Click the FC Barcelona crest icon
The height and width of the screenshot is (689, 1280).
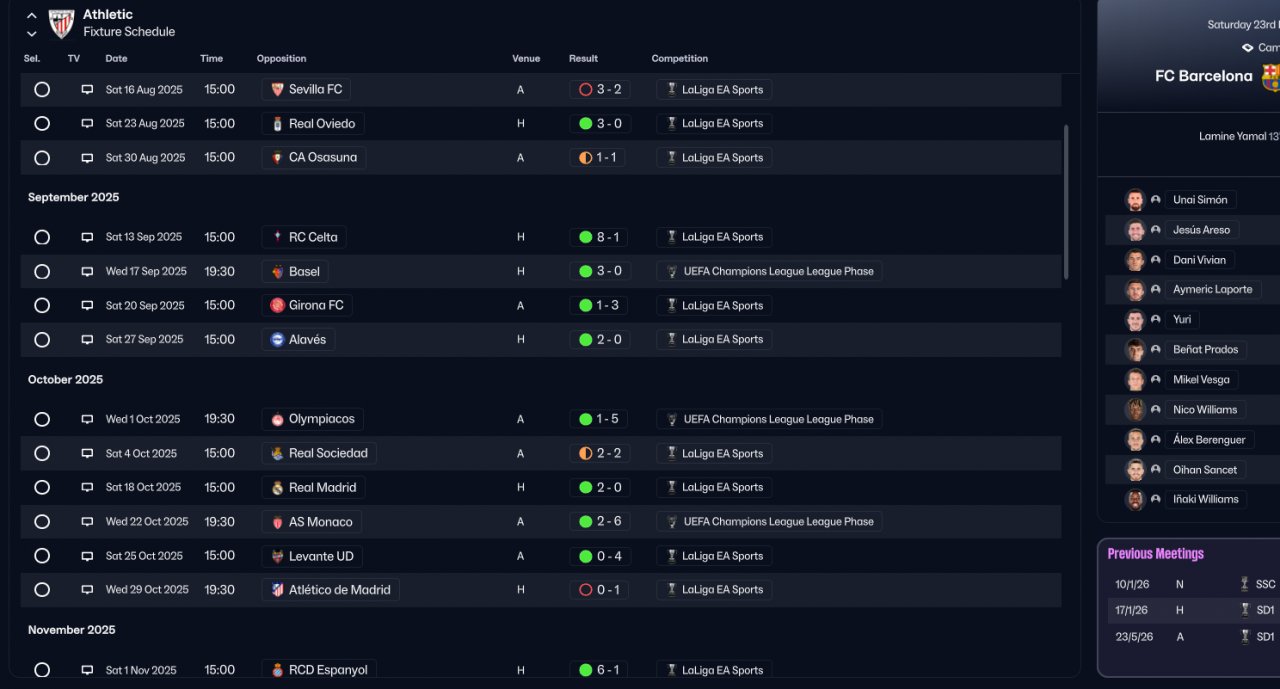pyautogui.click(x=1270, y=77)
